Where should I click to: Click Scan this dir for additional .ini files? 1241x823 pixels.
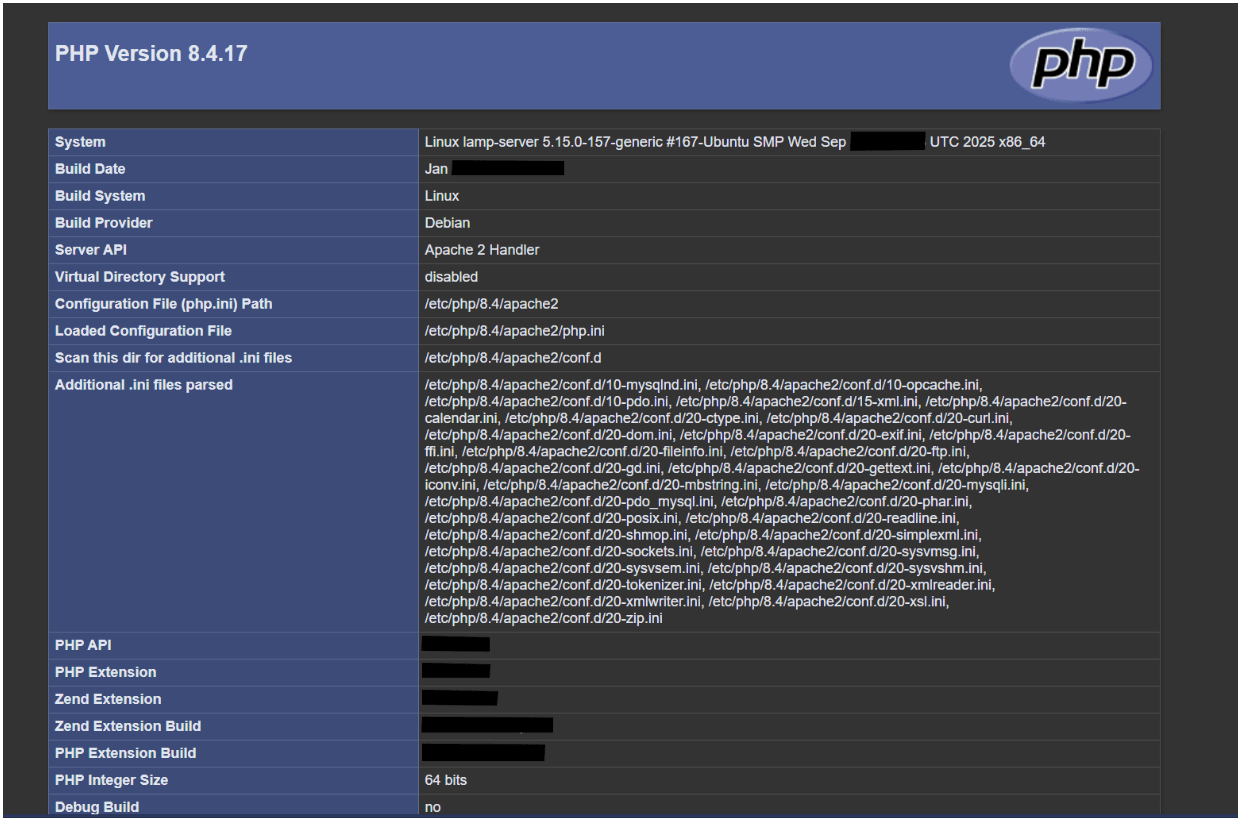[173, 358]
